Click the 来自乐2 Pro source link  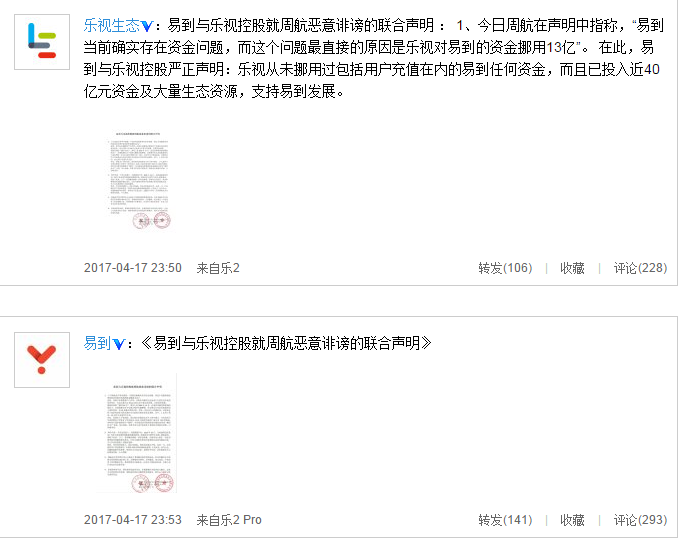pos(229,520)
